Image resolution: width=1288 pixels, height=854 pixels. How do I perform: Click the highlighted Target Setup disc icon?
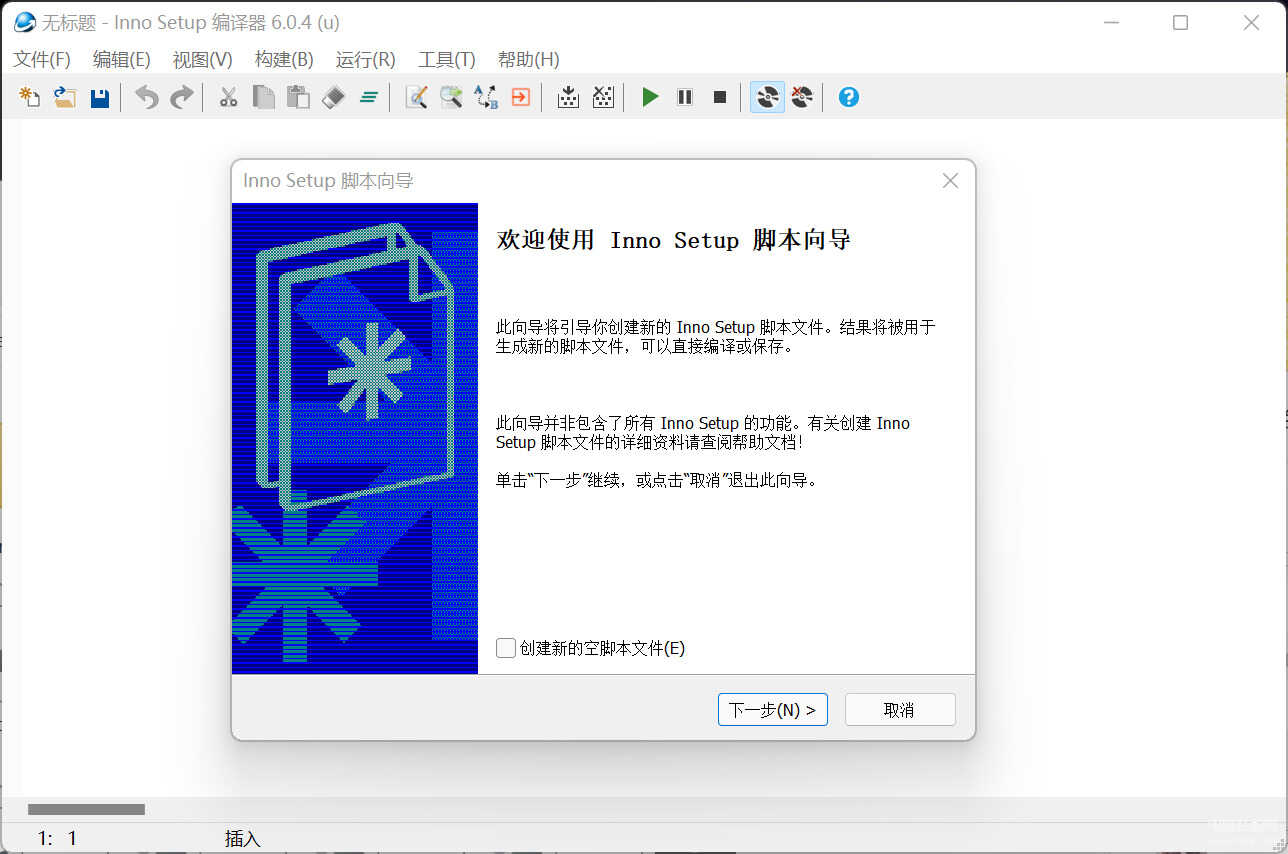tap(767, 97)
